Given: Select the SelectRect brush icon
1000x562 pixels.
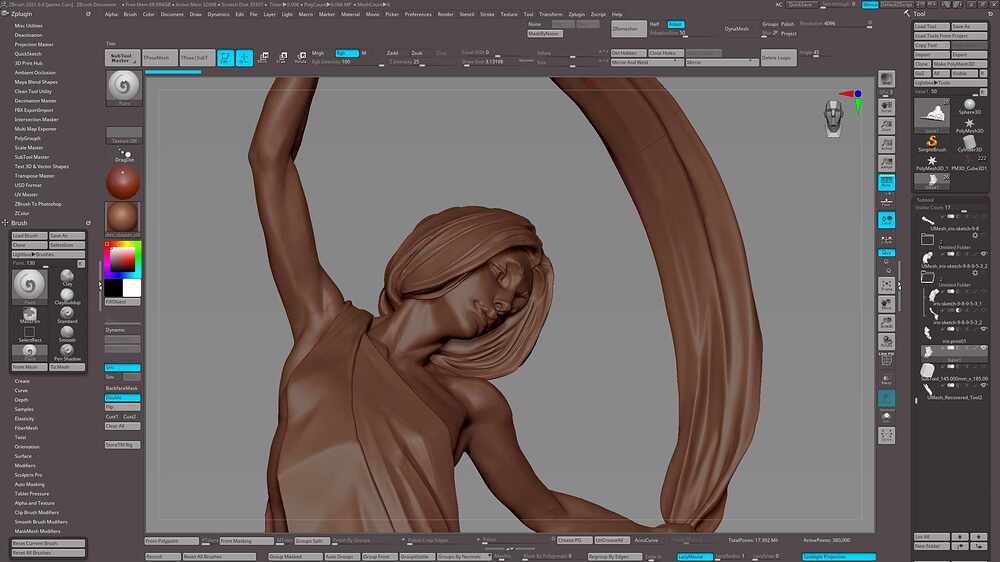Looking at the screenshot, I should click(29, 332).
